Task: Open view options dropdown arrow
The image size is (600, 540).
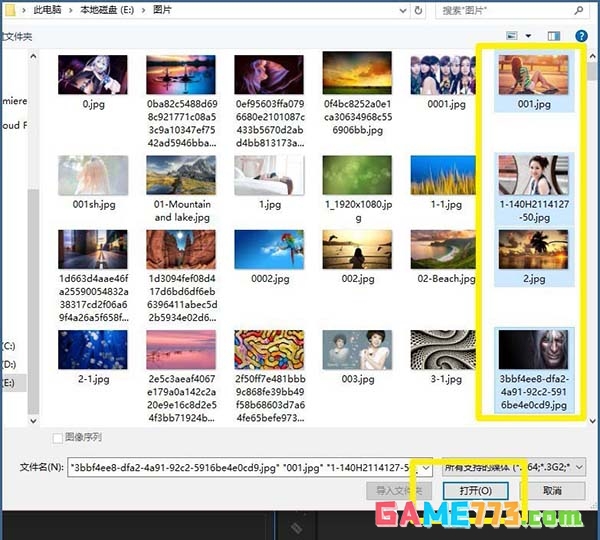Action: 528,36
